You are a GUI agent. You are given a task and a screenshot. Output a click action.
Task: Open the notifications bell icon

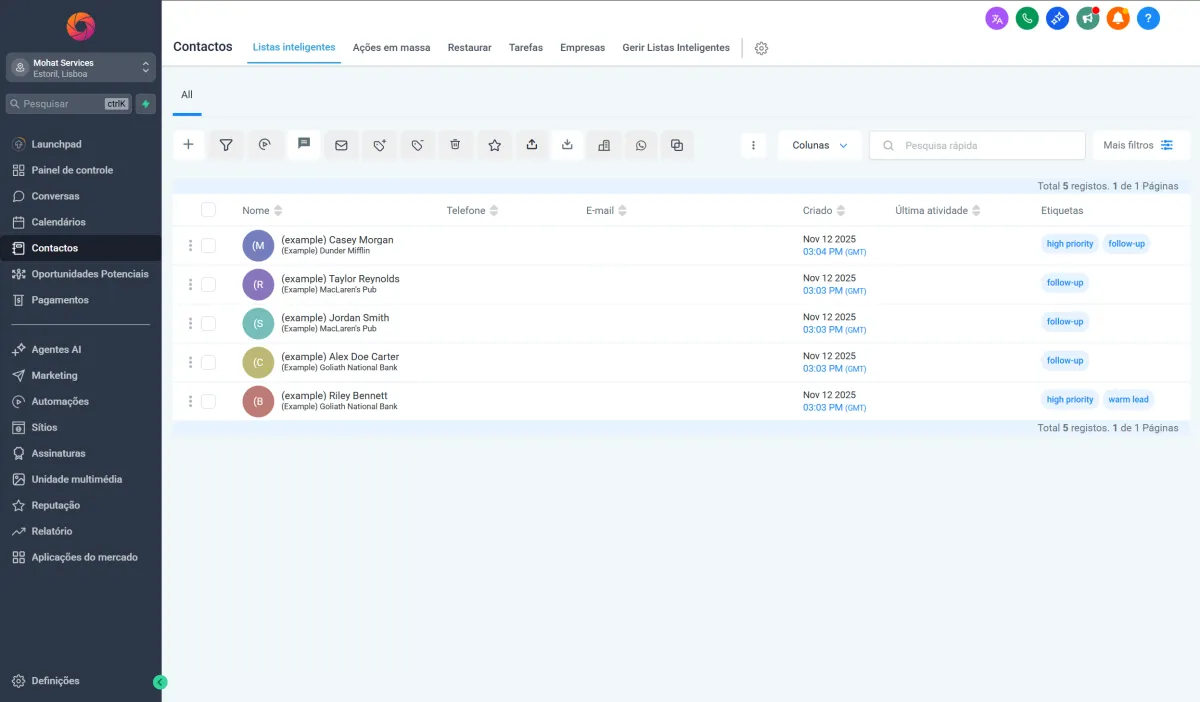[x=1118, y=18]
